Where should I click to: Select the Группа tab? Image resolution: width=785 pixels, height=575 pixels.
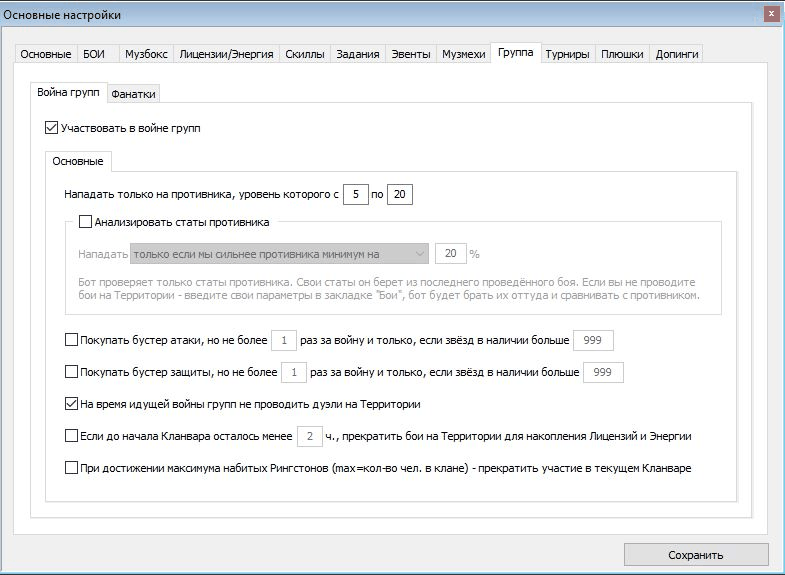click(x=516, y=53)
